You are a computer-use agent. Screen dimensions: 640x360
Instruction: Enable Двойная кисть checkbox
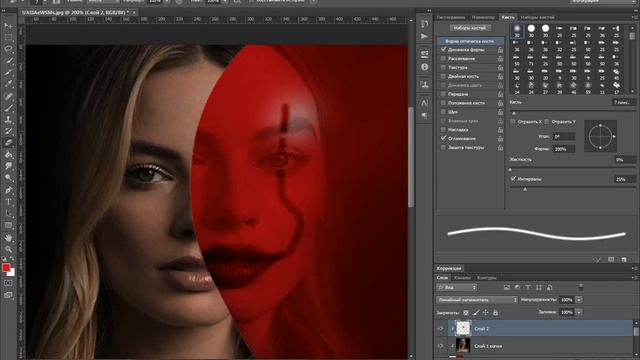443,76
